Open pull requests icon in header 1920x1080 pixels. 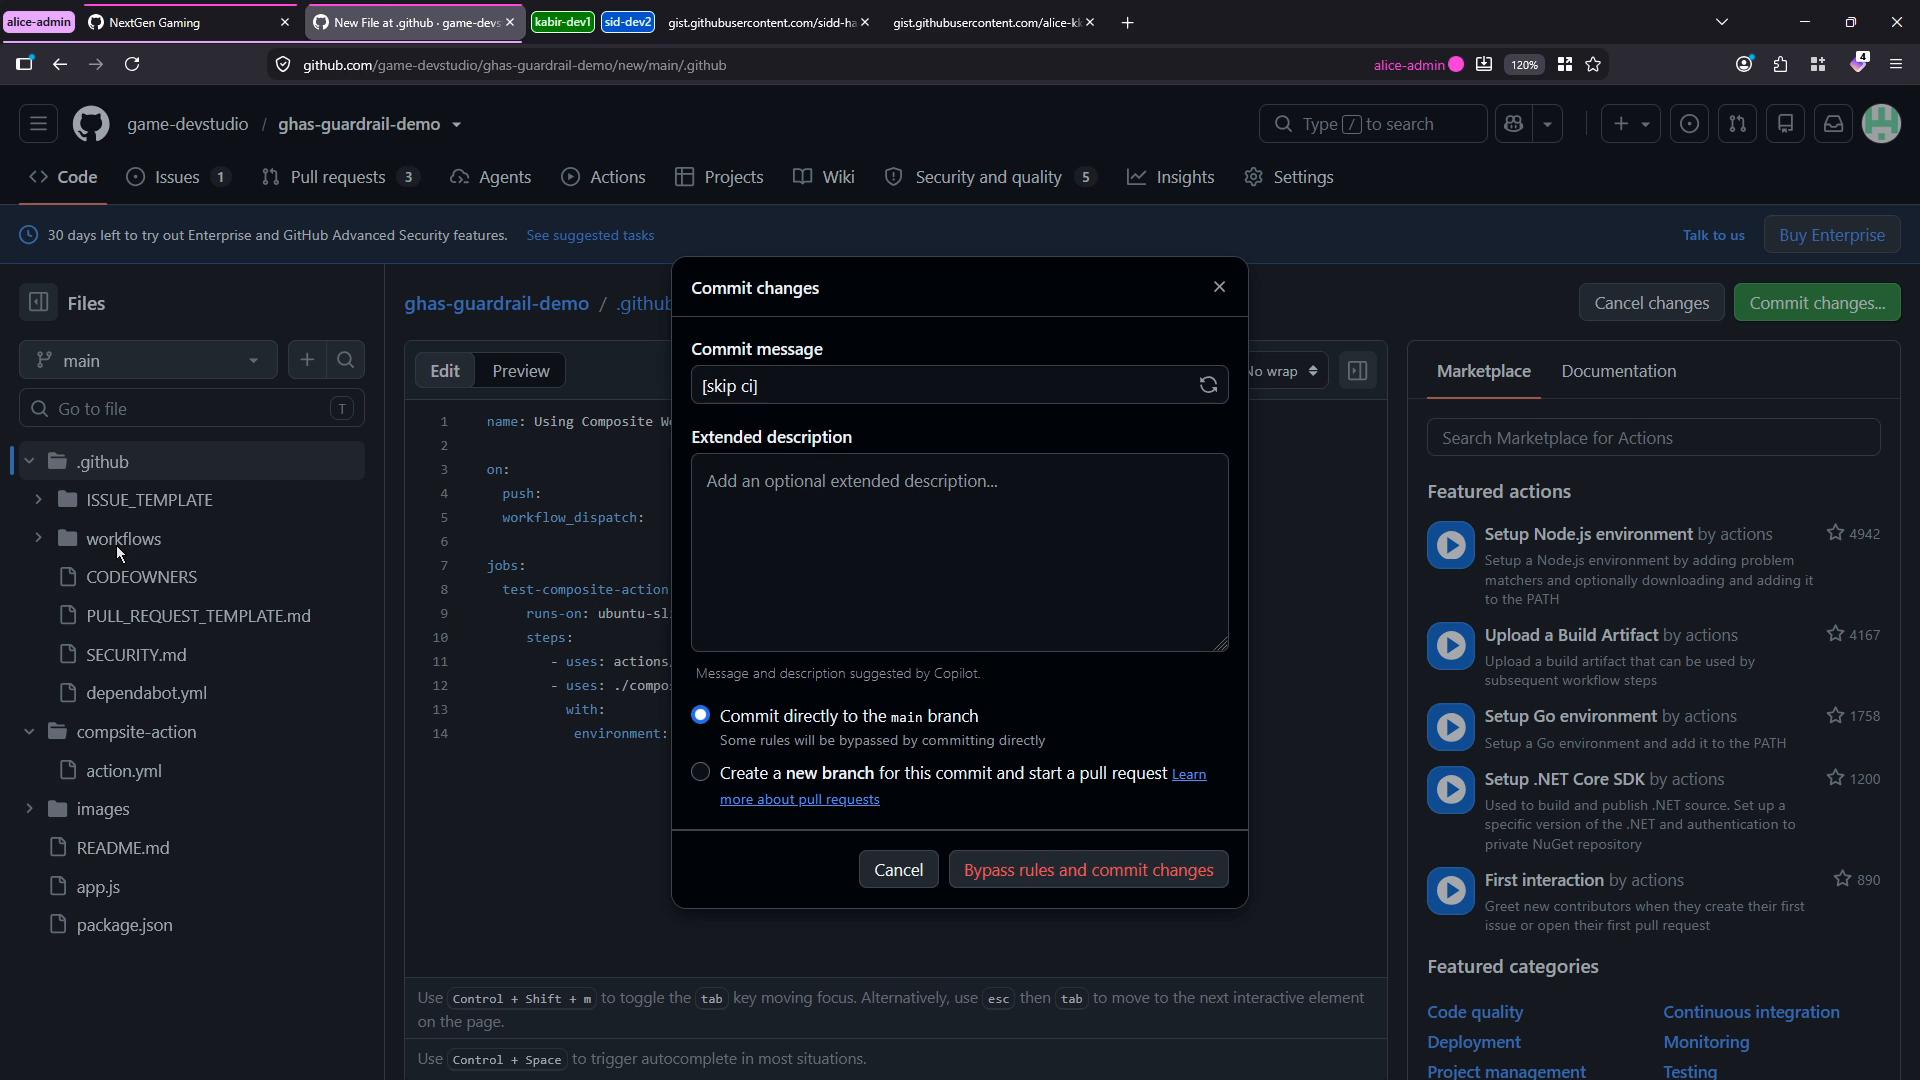tap(1738, 124)
